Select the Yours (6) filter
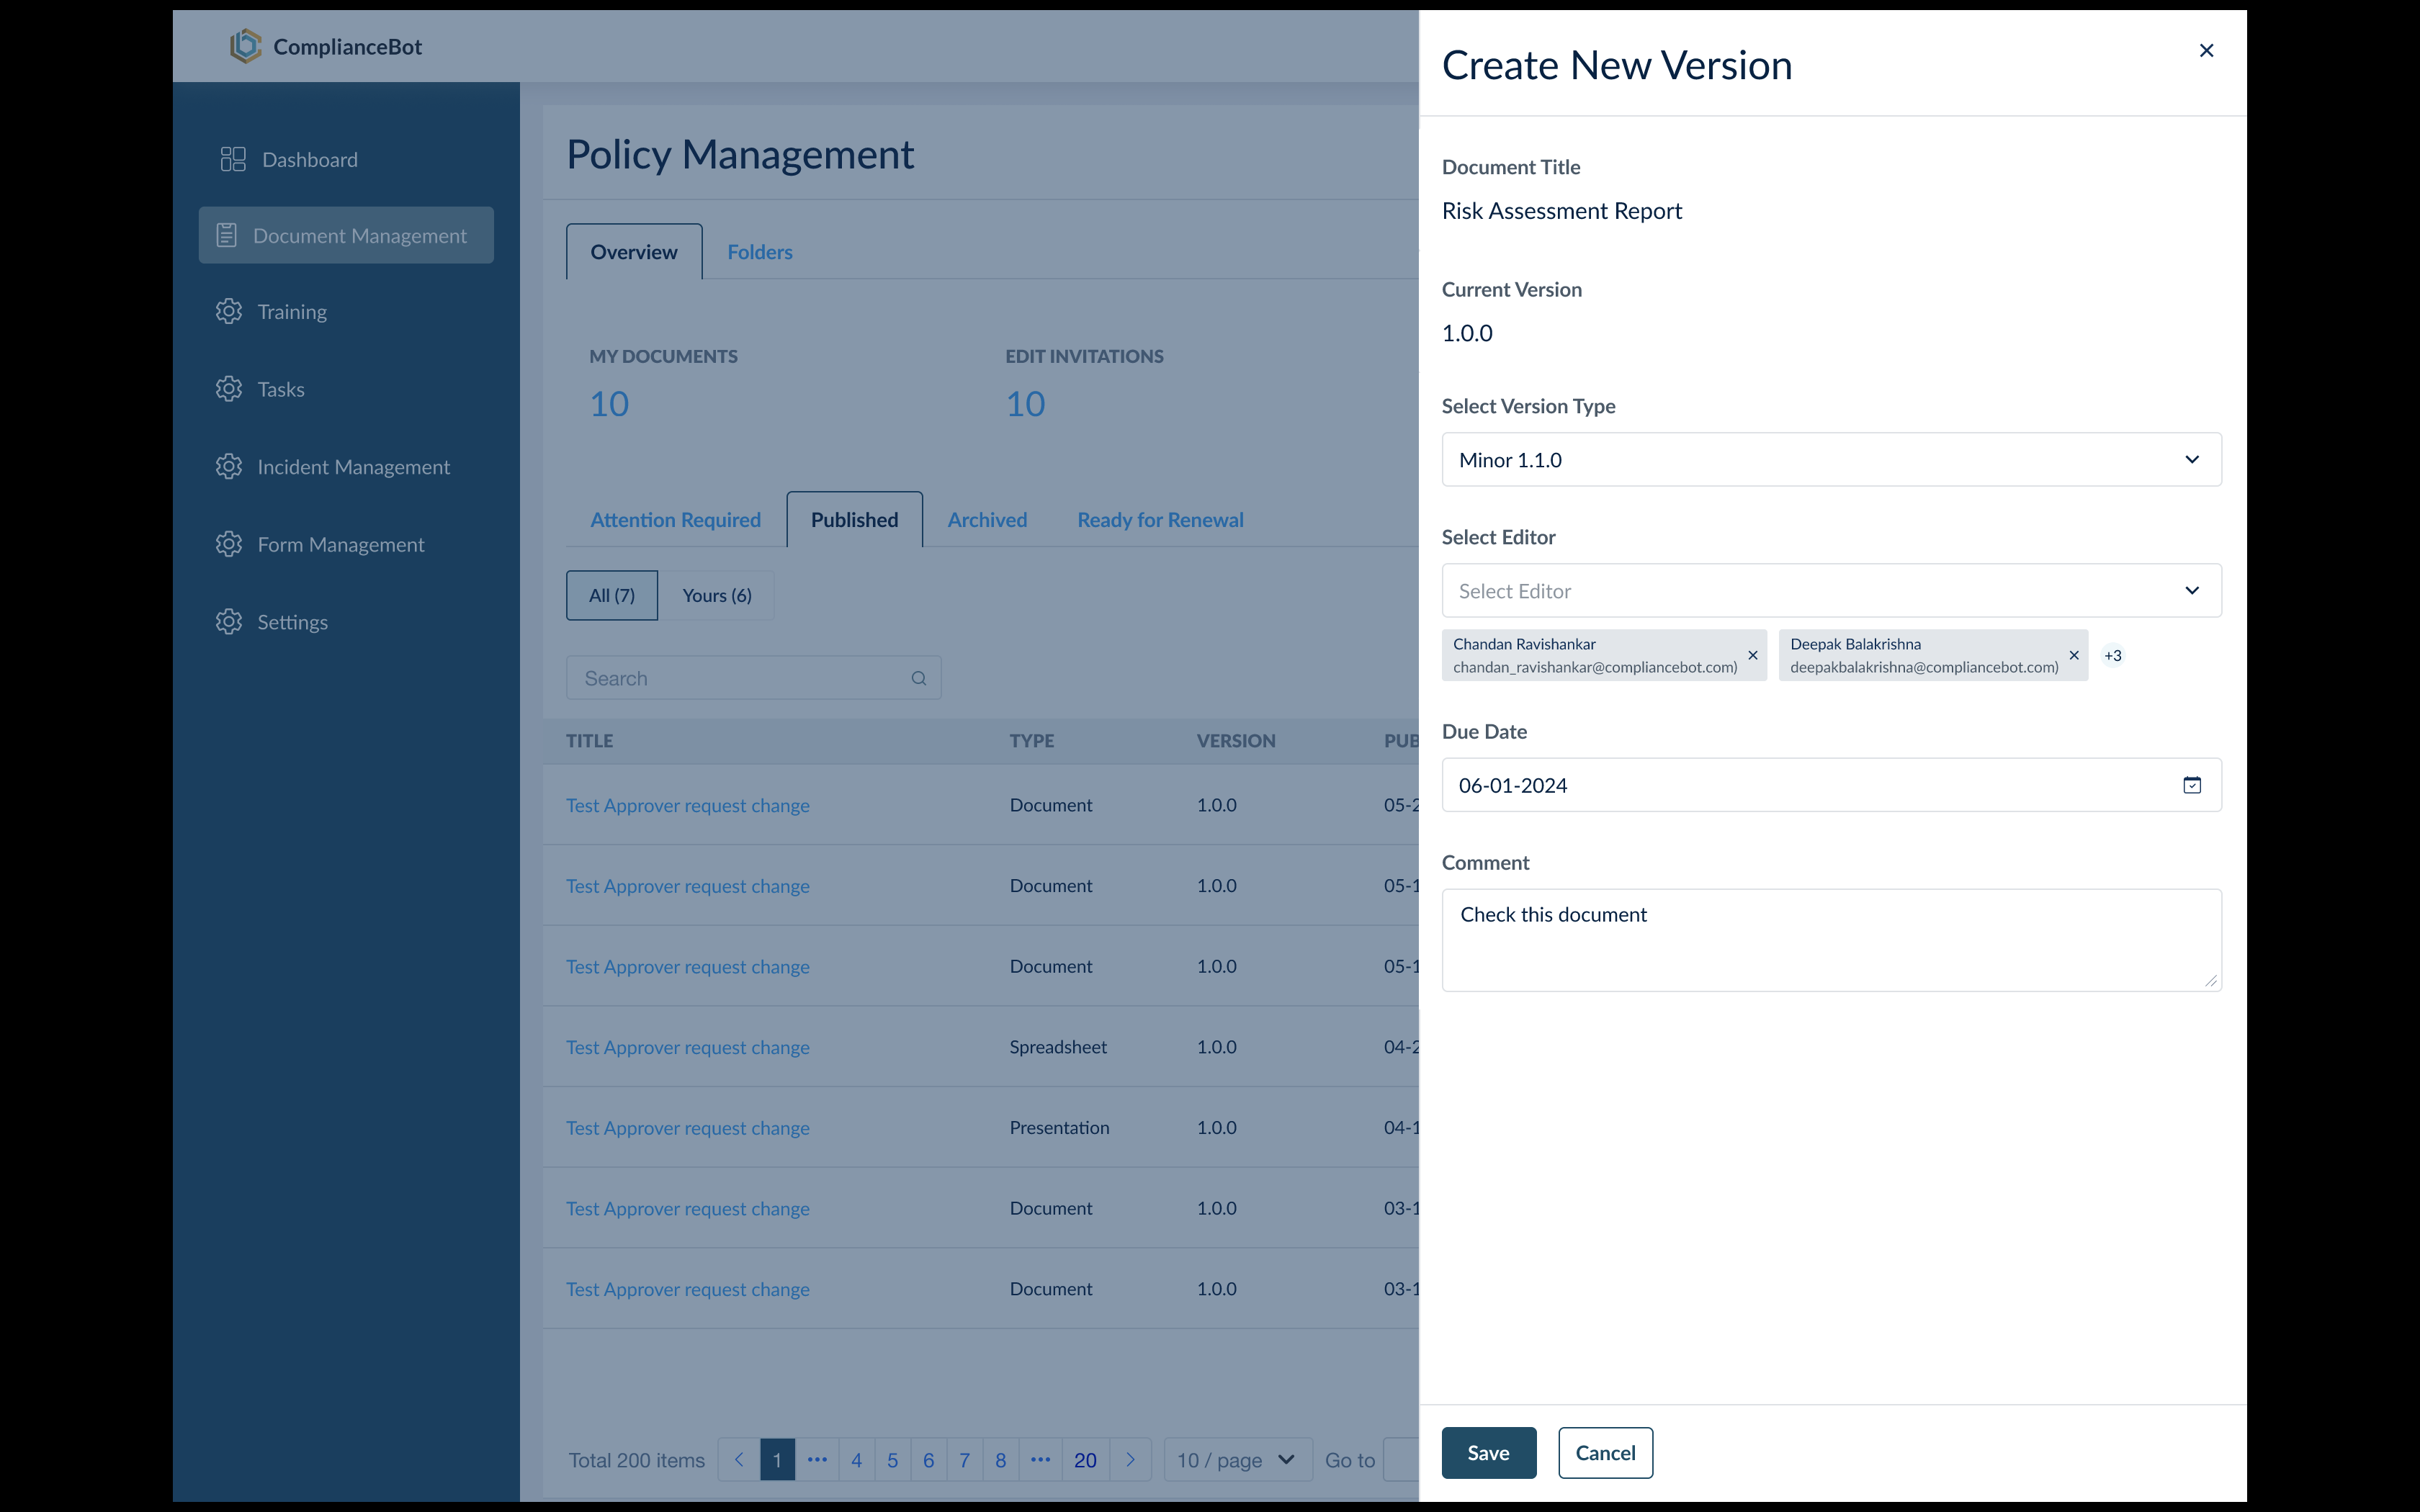Viewport: 2420px width, 1512px height. click(x=716, y=595)
